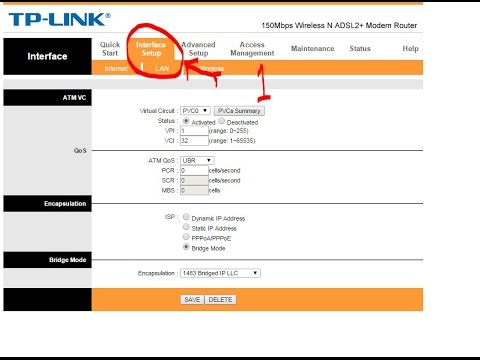Viewport: 480px width, 360px height.
Task: Select the Deactivated status radio
Action: 221,121
